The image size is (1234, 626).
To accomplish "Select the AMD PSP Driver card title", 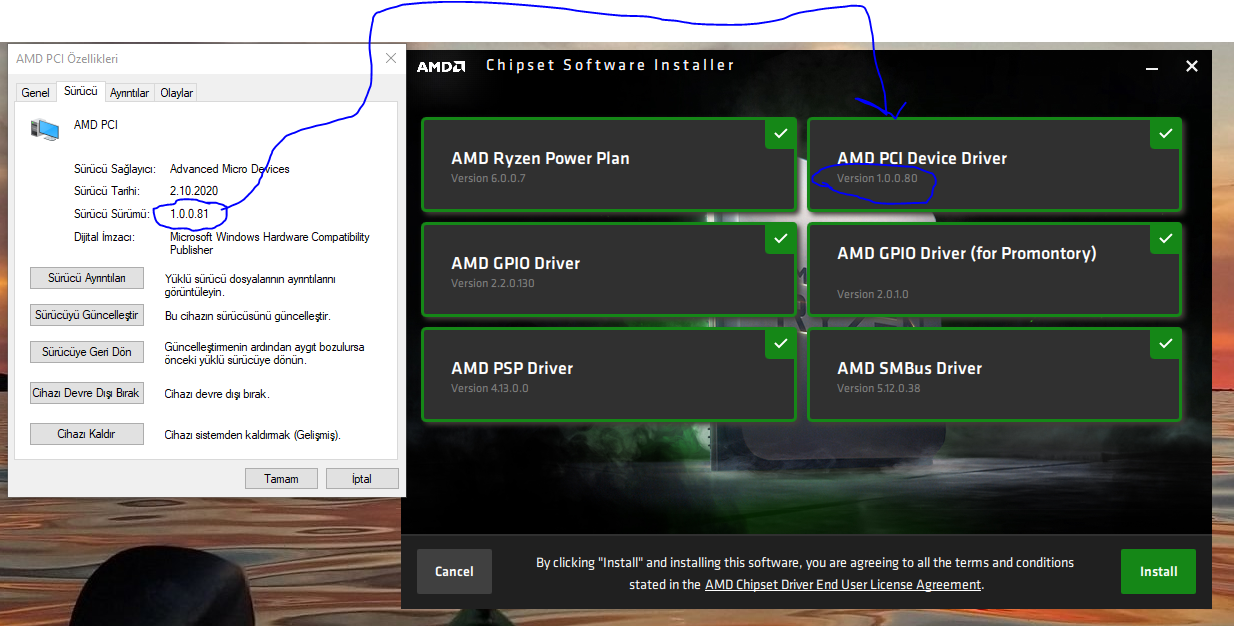I will 512,368.
